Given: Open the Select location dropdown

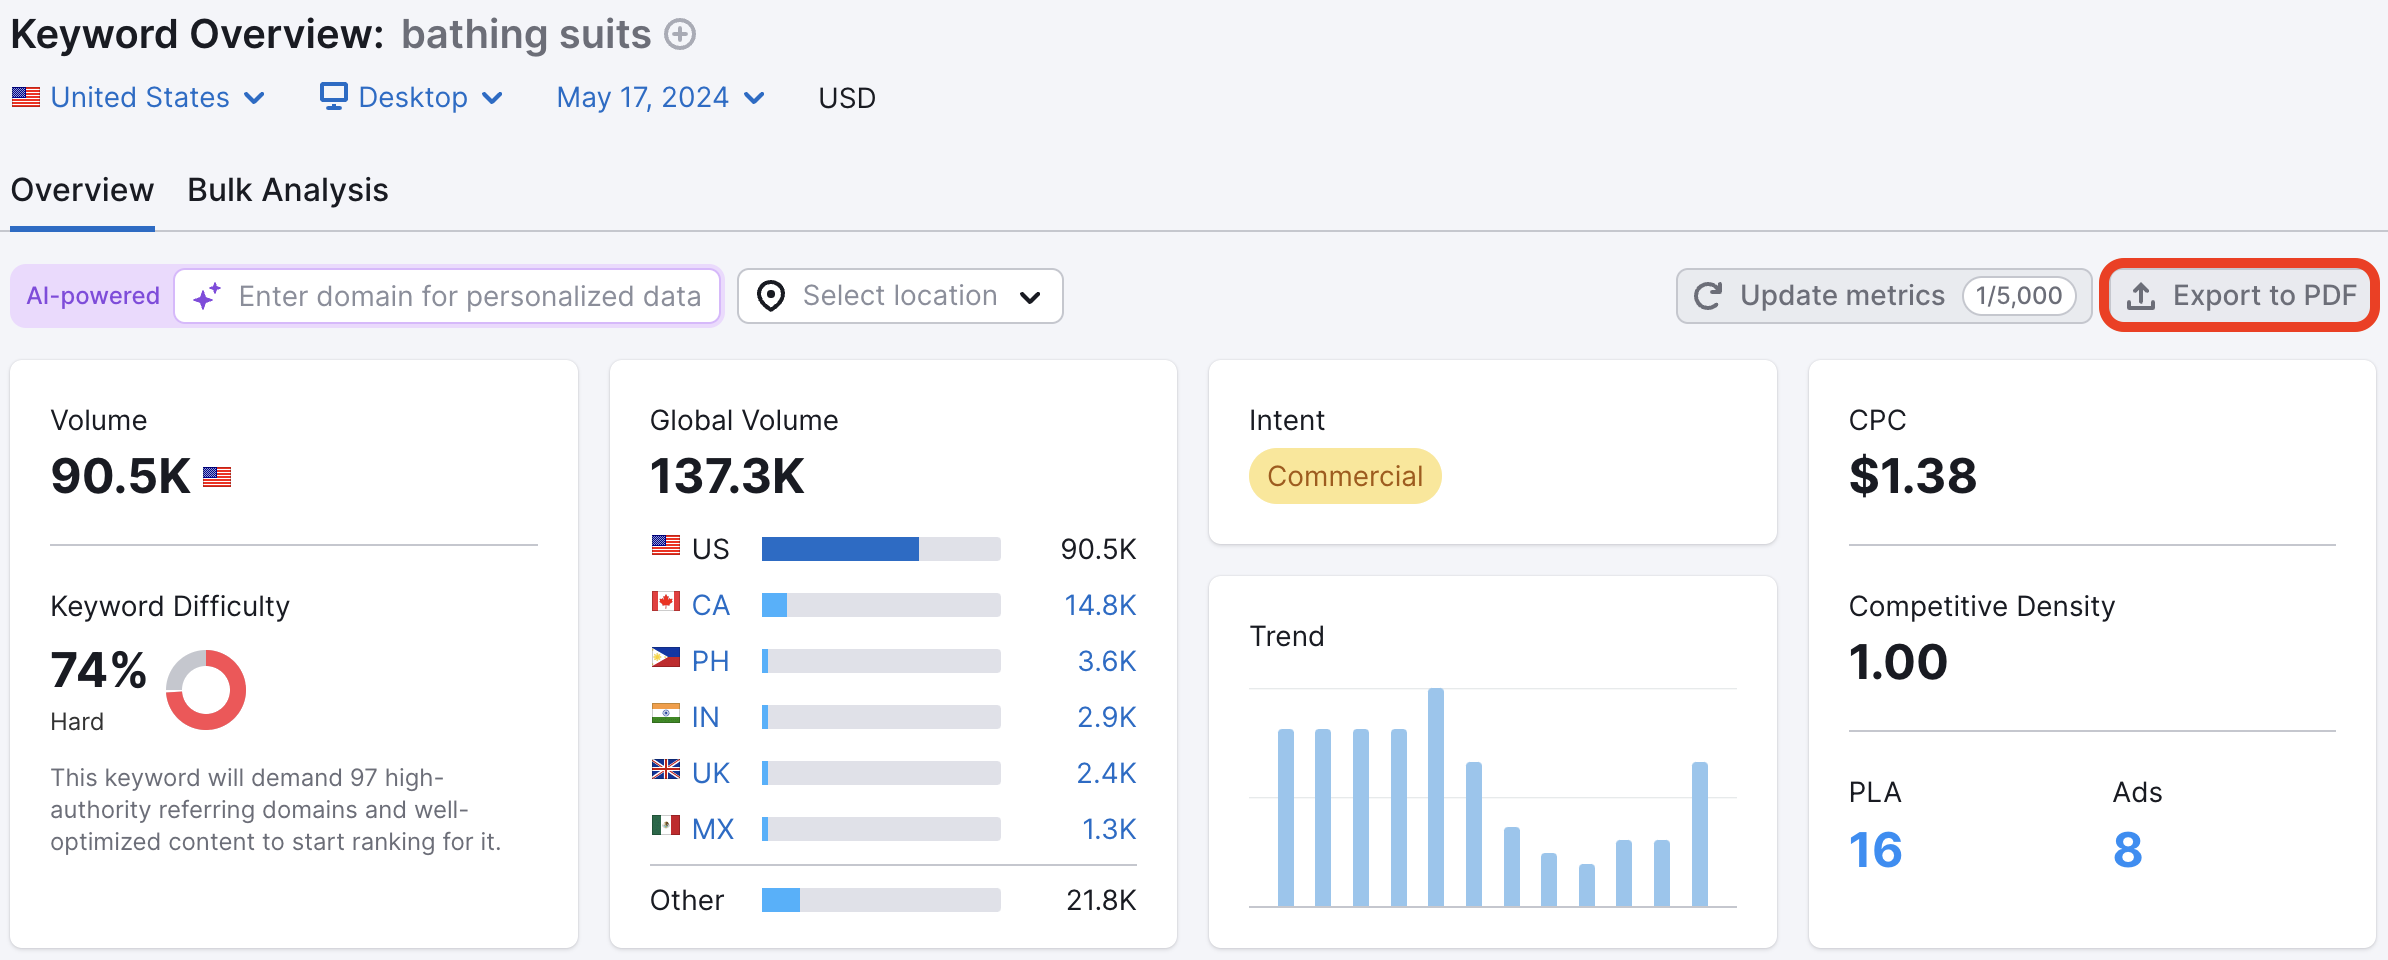Looking at the screenshot, I should tap(900, 296).
